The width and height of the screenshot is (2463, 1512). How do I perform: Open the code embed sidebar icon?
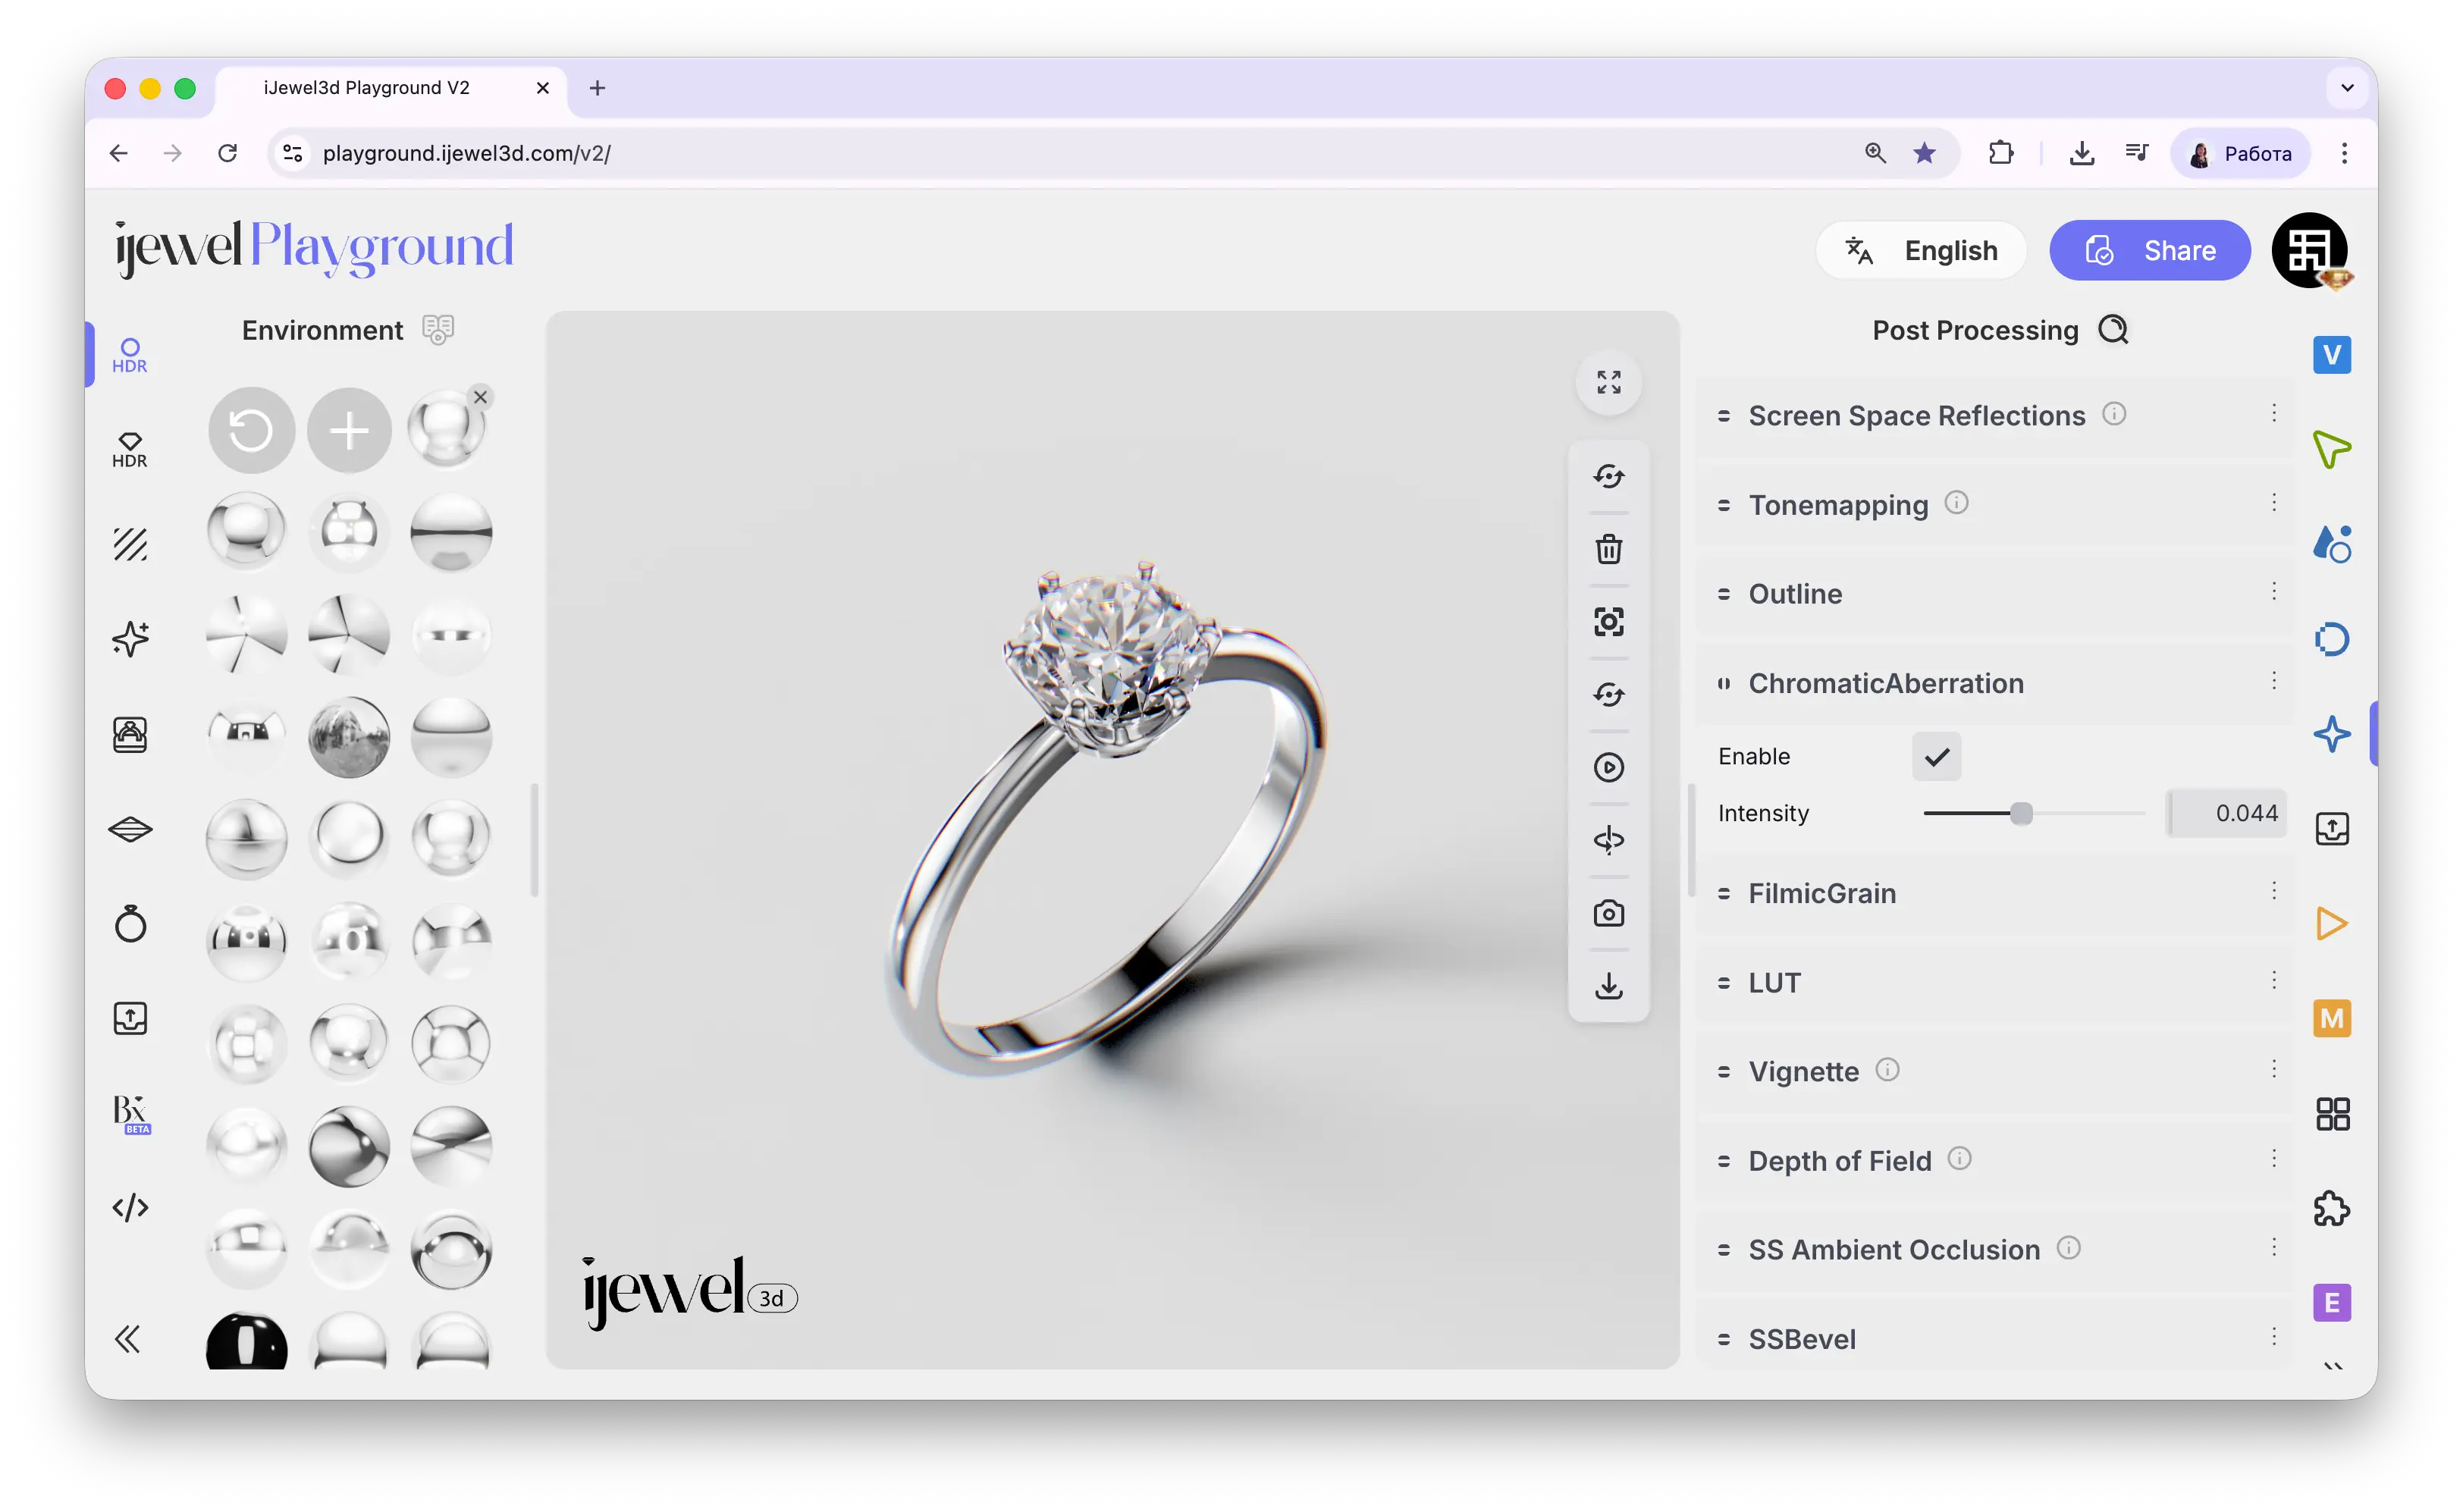point(130,1207)
